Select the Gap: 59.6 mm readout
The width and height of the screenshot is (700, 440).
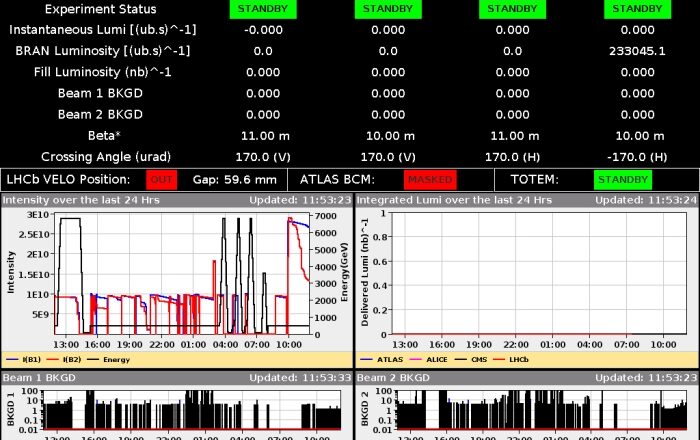(x=235, y=180)
